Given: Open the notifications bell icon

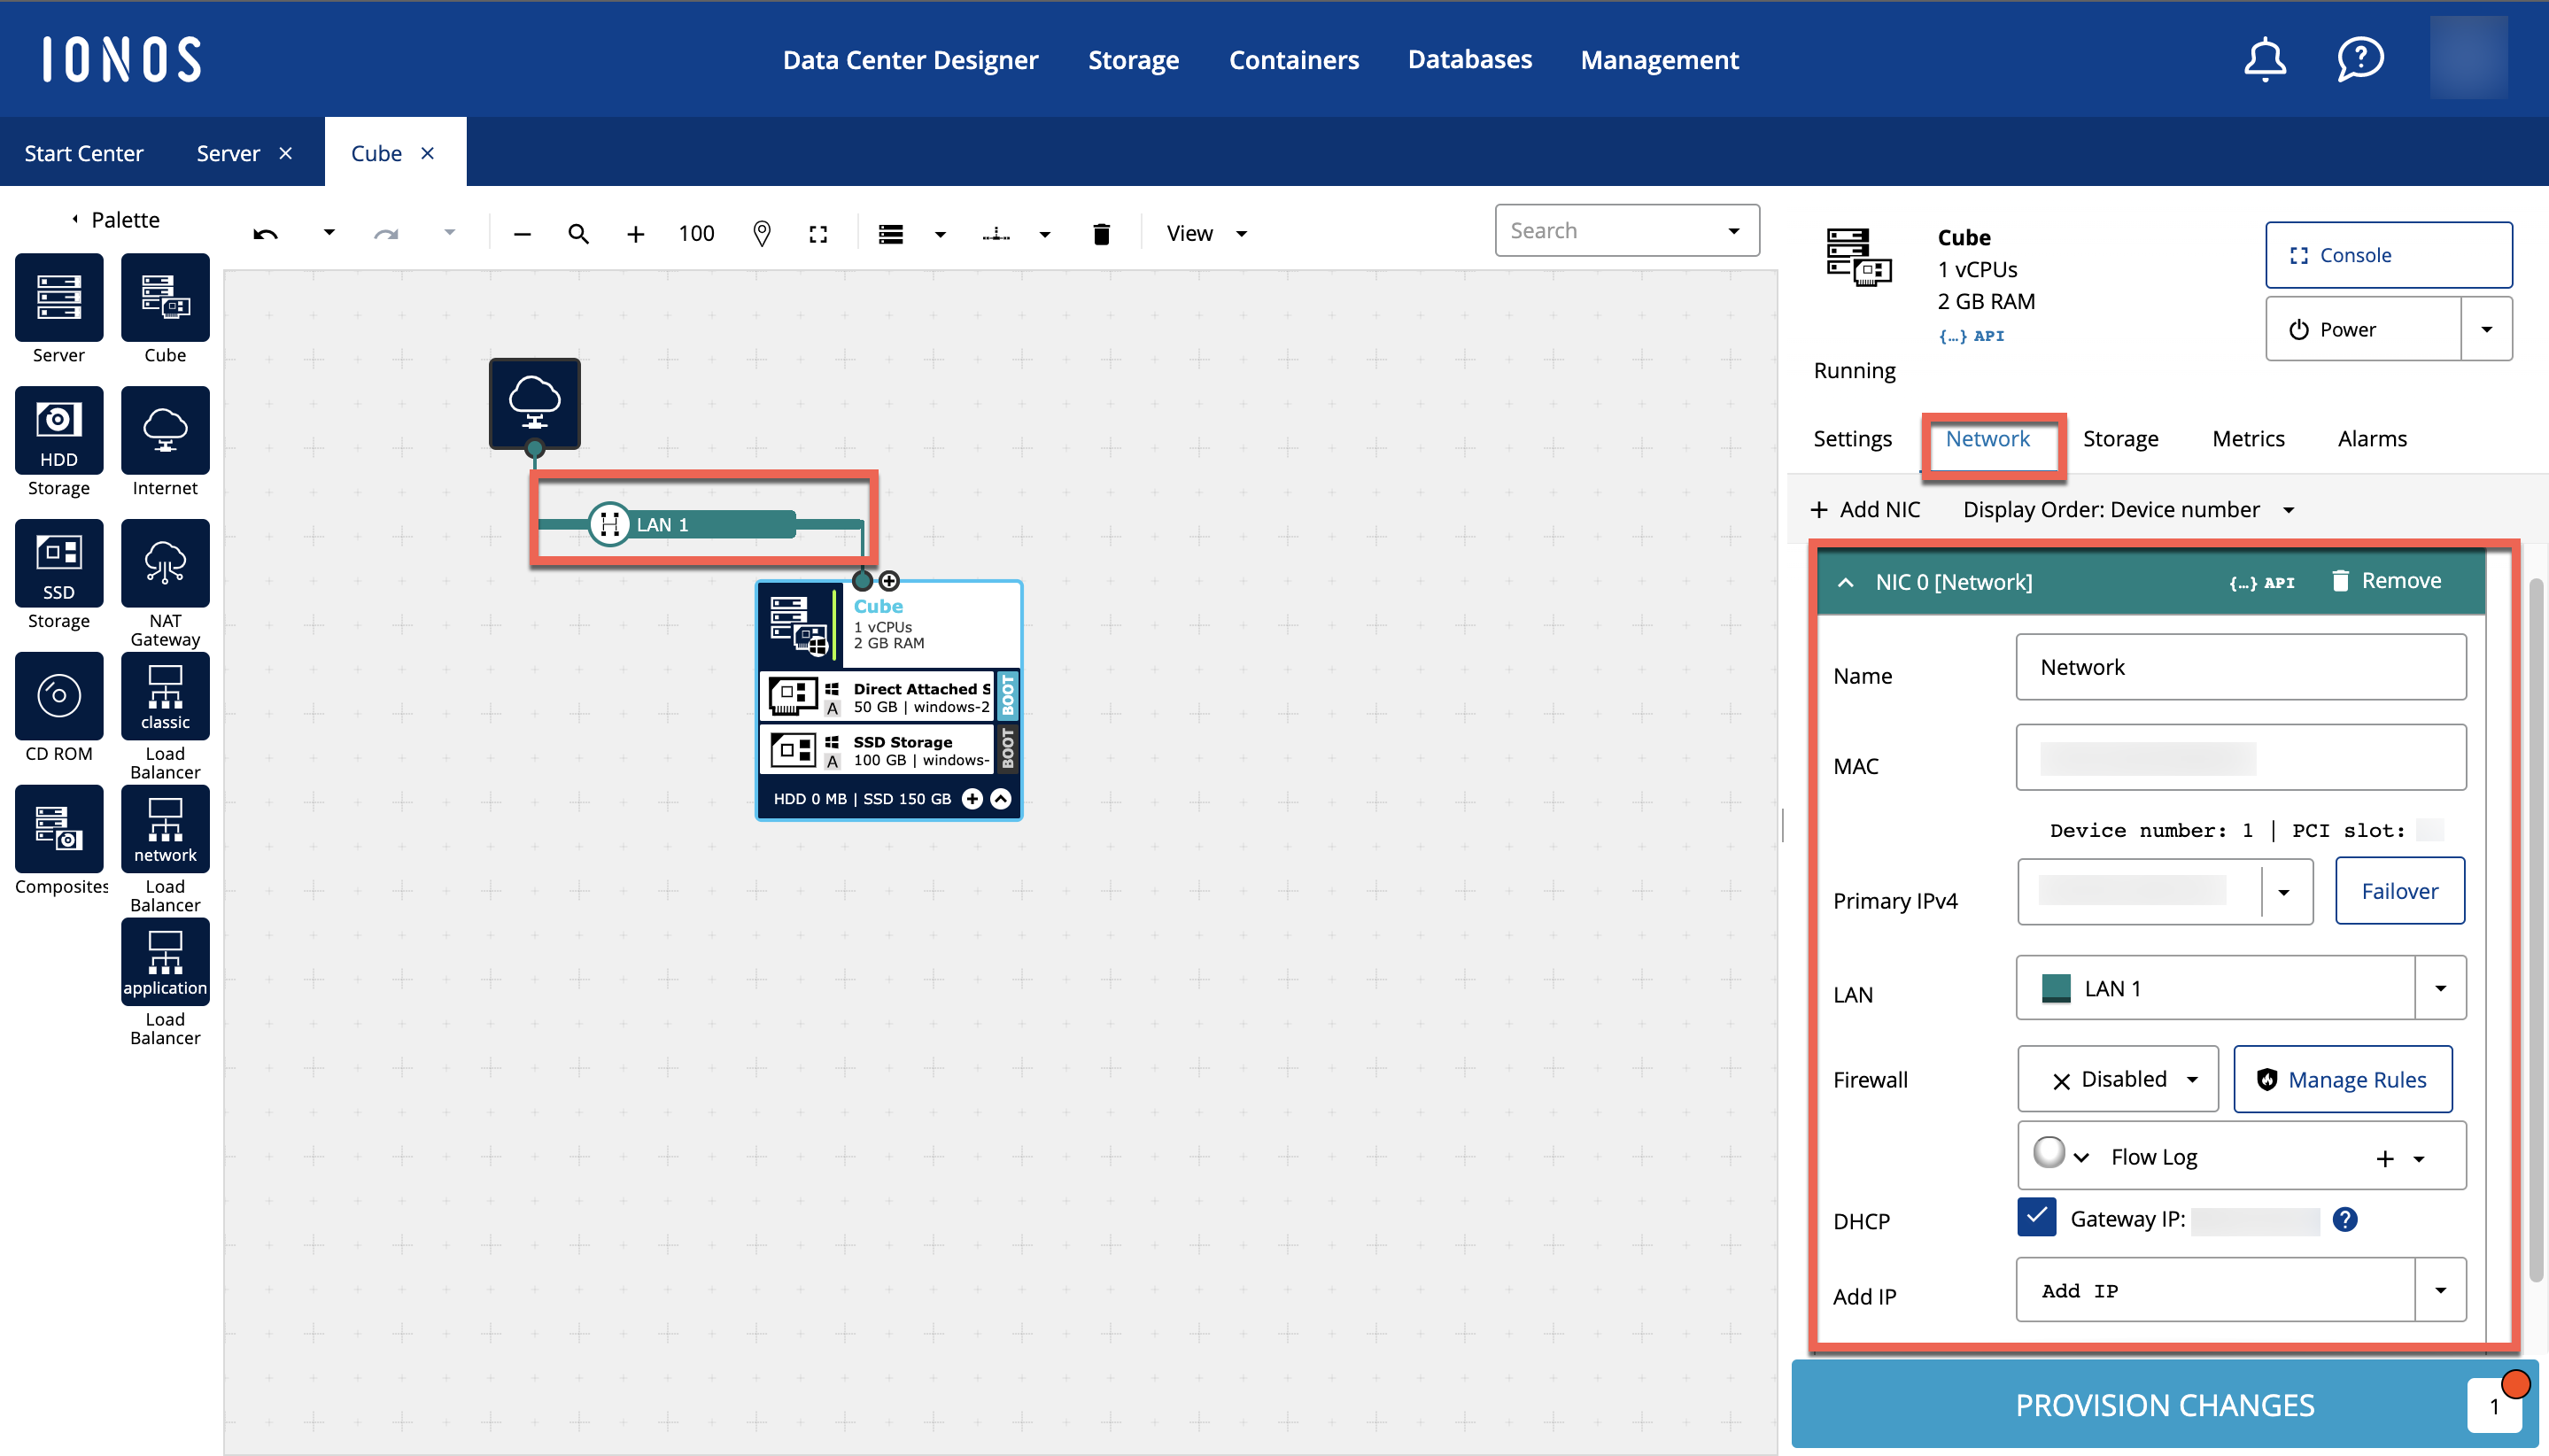Looking at the screenshot, I should point(2265,59).
